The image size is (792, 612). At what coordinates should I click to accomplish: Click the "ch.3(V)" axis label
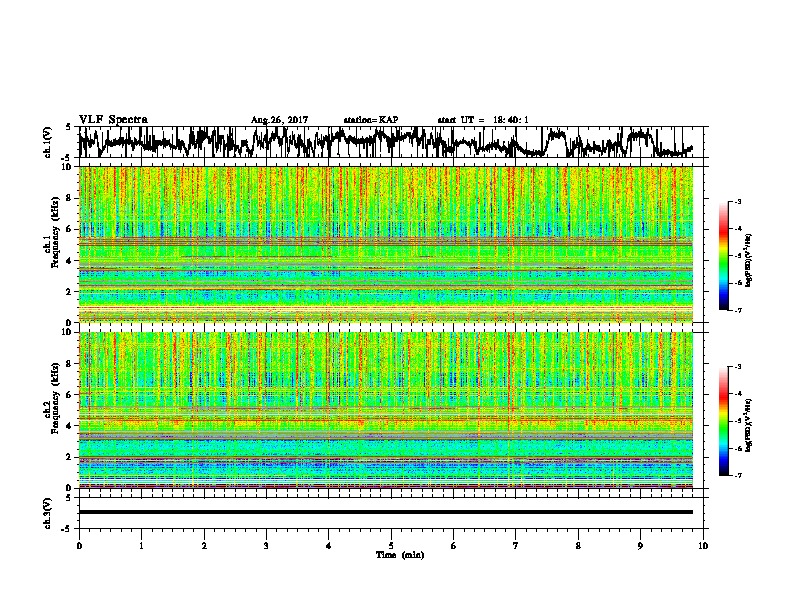tap(48, 513)
